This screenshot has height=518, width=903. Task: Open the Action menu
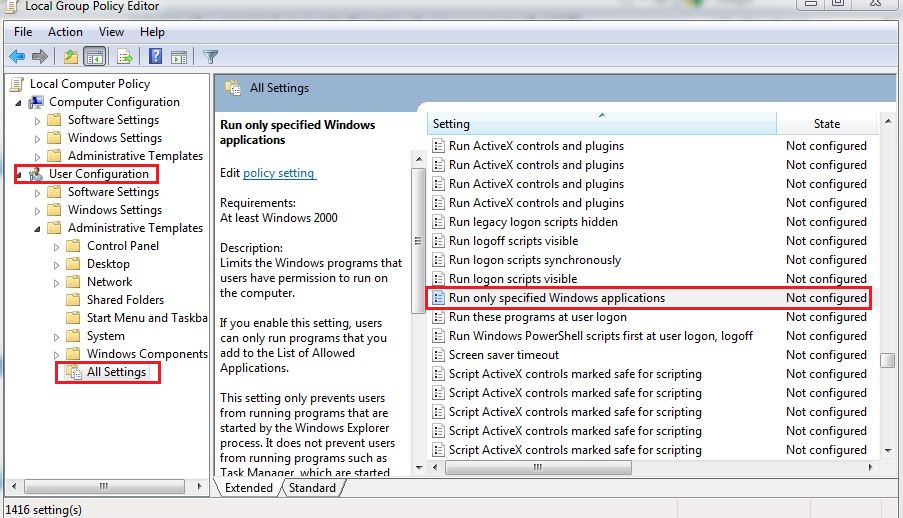64,32
